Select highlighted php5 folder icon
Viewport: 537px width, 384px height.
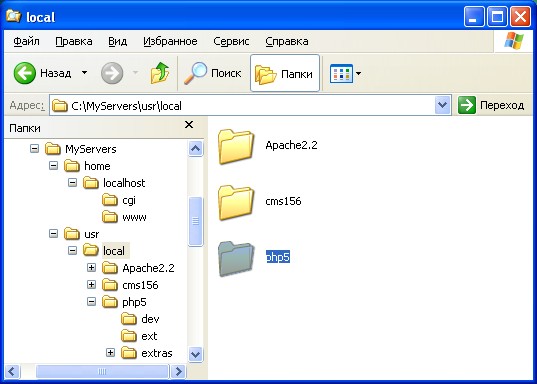pos(236,259)
